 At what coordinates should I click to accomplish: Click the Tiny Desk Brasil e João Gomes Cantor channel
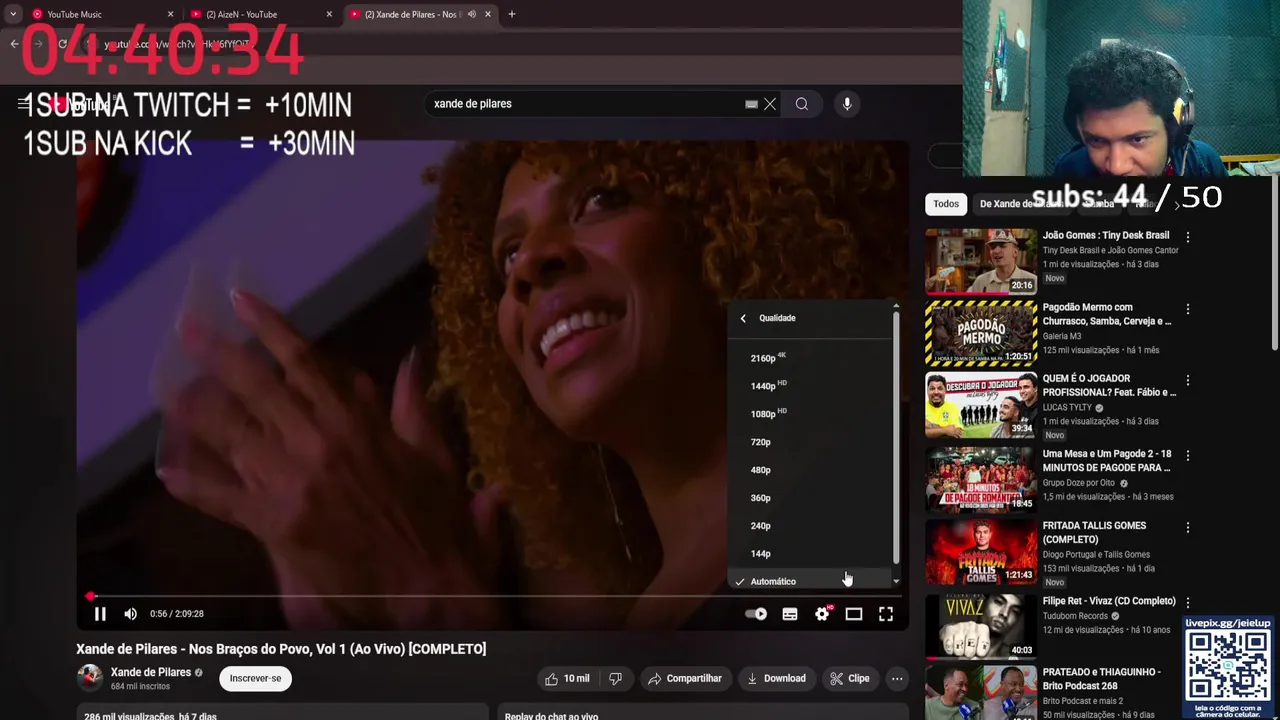[x=1110, y=250]
